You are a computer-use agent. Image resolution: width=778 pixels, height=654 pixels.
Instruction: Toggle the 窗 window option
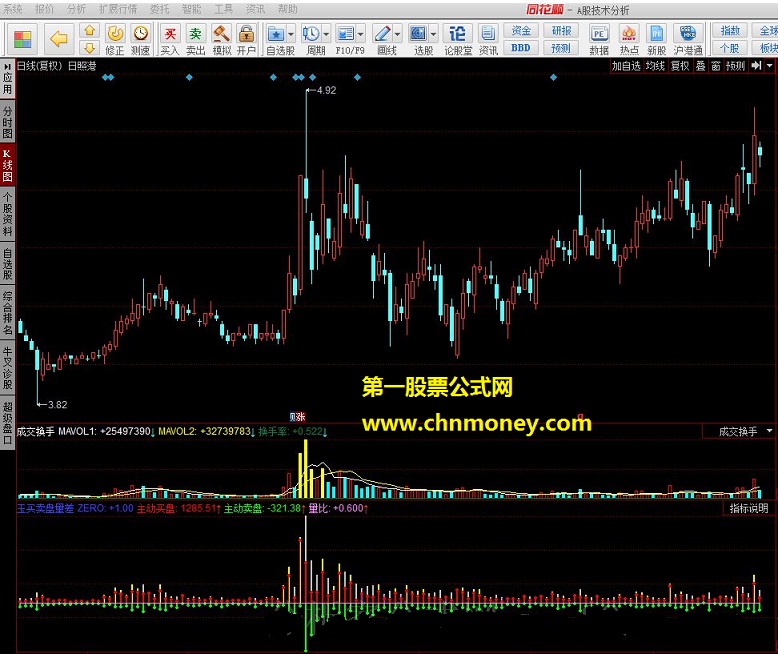coord(715,65)
